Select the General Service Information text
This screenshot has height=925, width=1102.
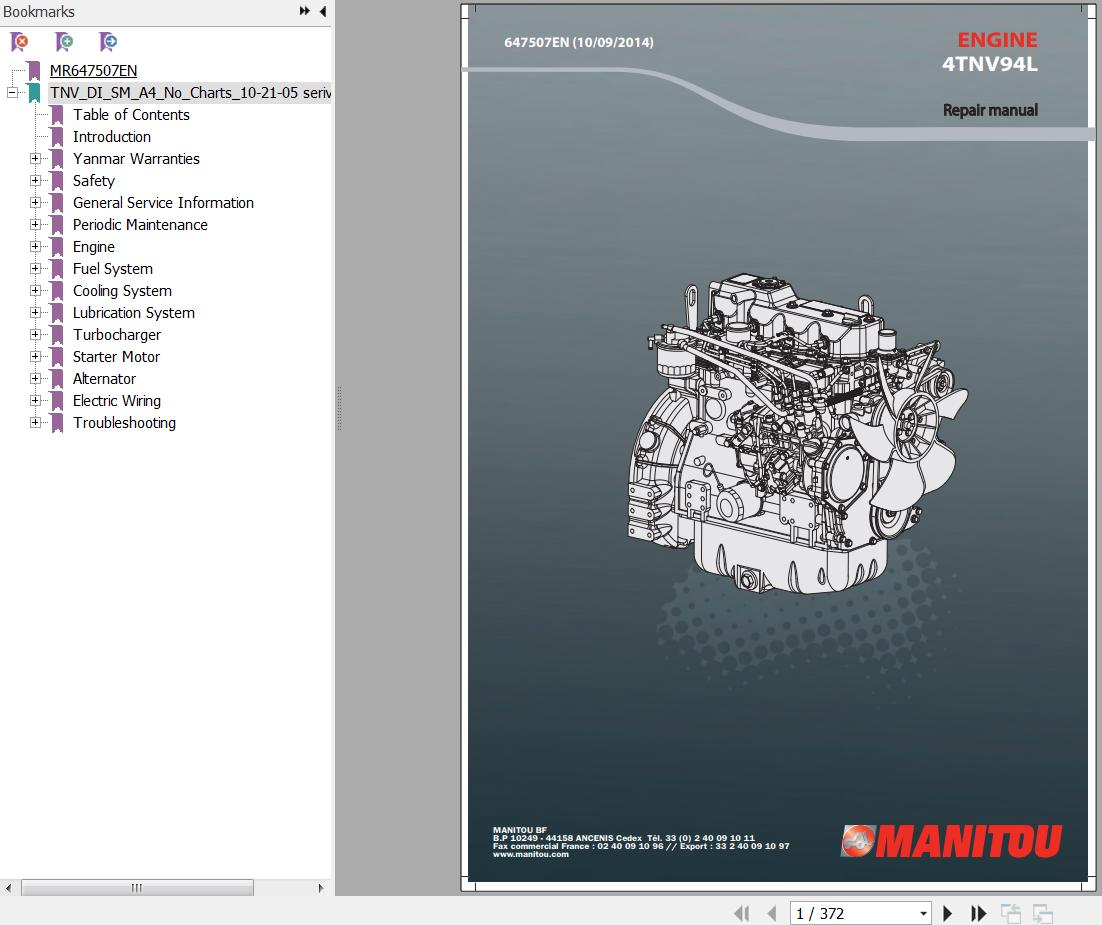(x=163, y=202)
